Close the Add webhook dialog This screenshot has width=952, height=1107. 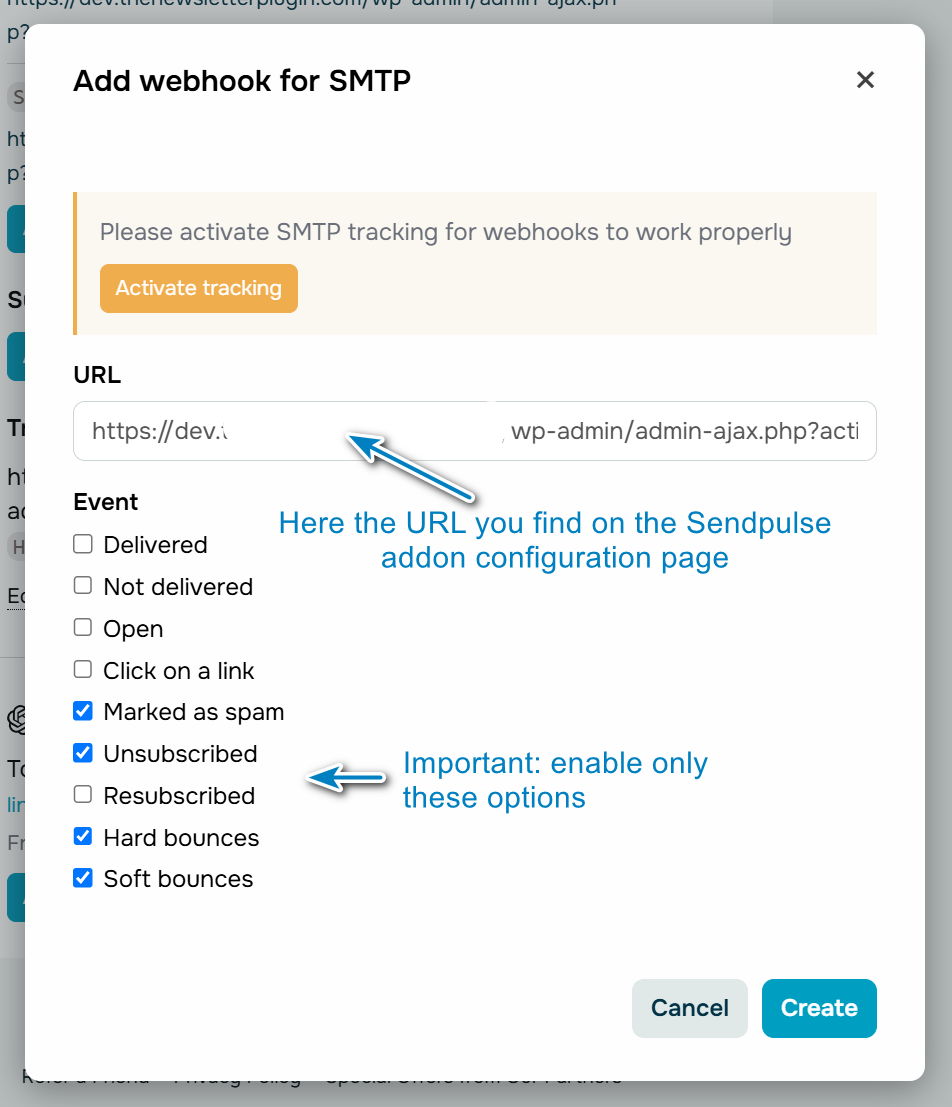click(x=865, y=80)
